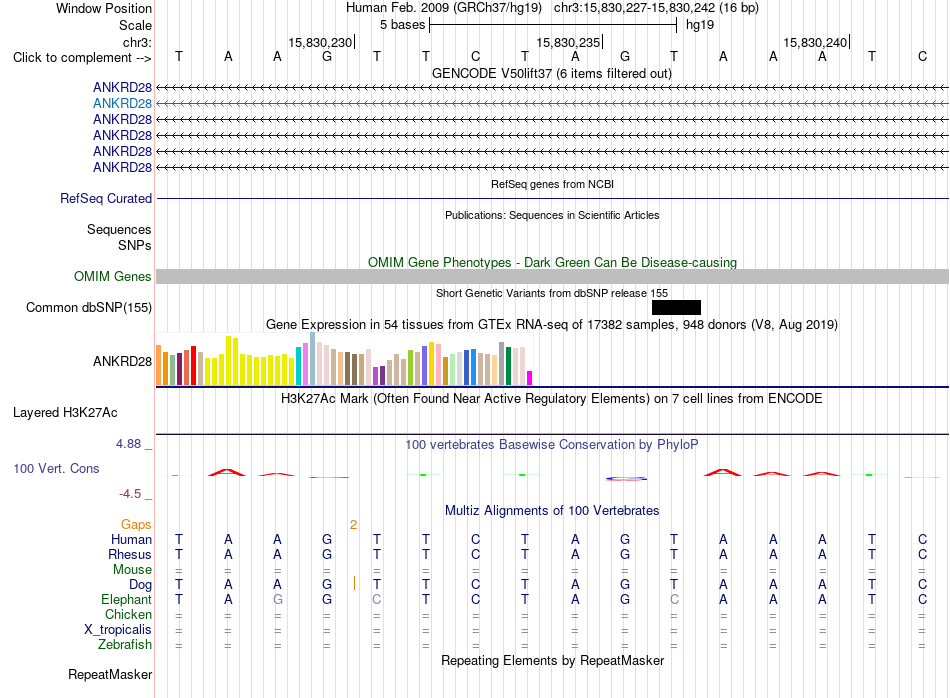
Task: Click the Mouse species label
Action: [x=132, y=570]
